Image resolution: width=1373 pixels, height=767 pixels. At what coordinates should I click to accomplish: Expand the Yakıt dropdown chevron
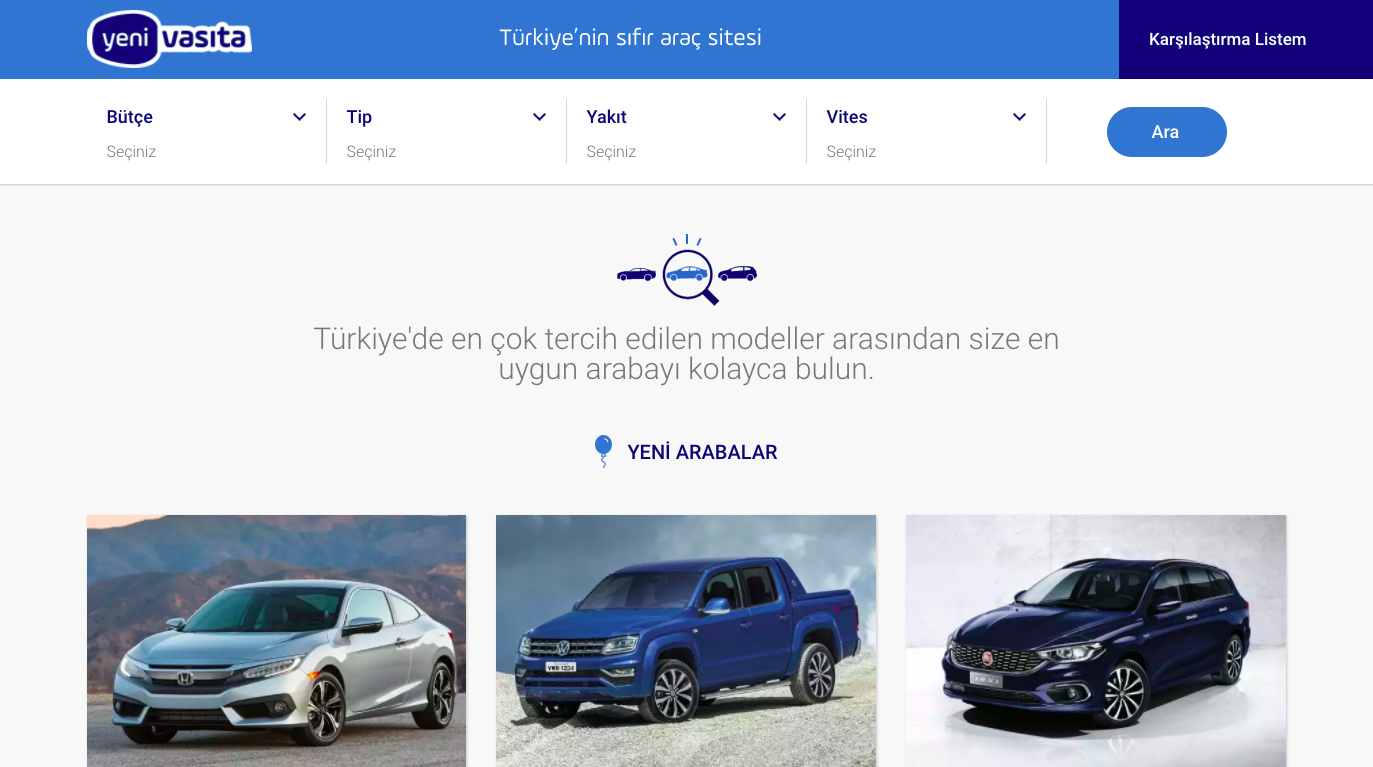(779, 117)
